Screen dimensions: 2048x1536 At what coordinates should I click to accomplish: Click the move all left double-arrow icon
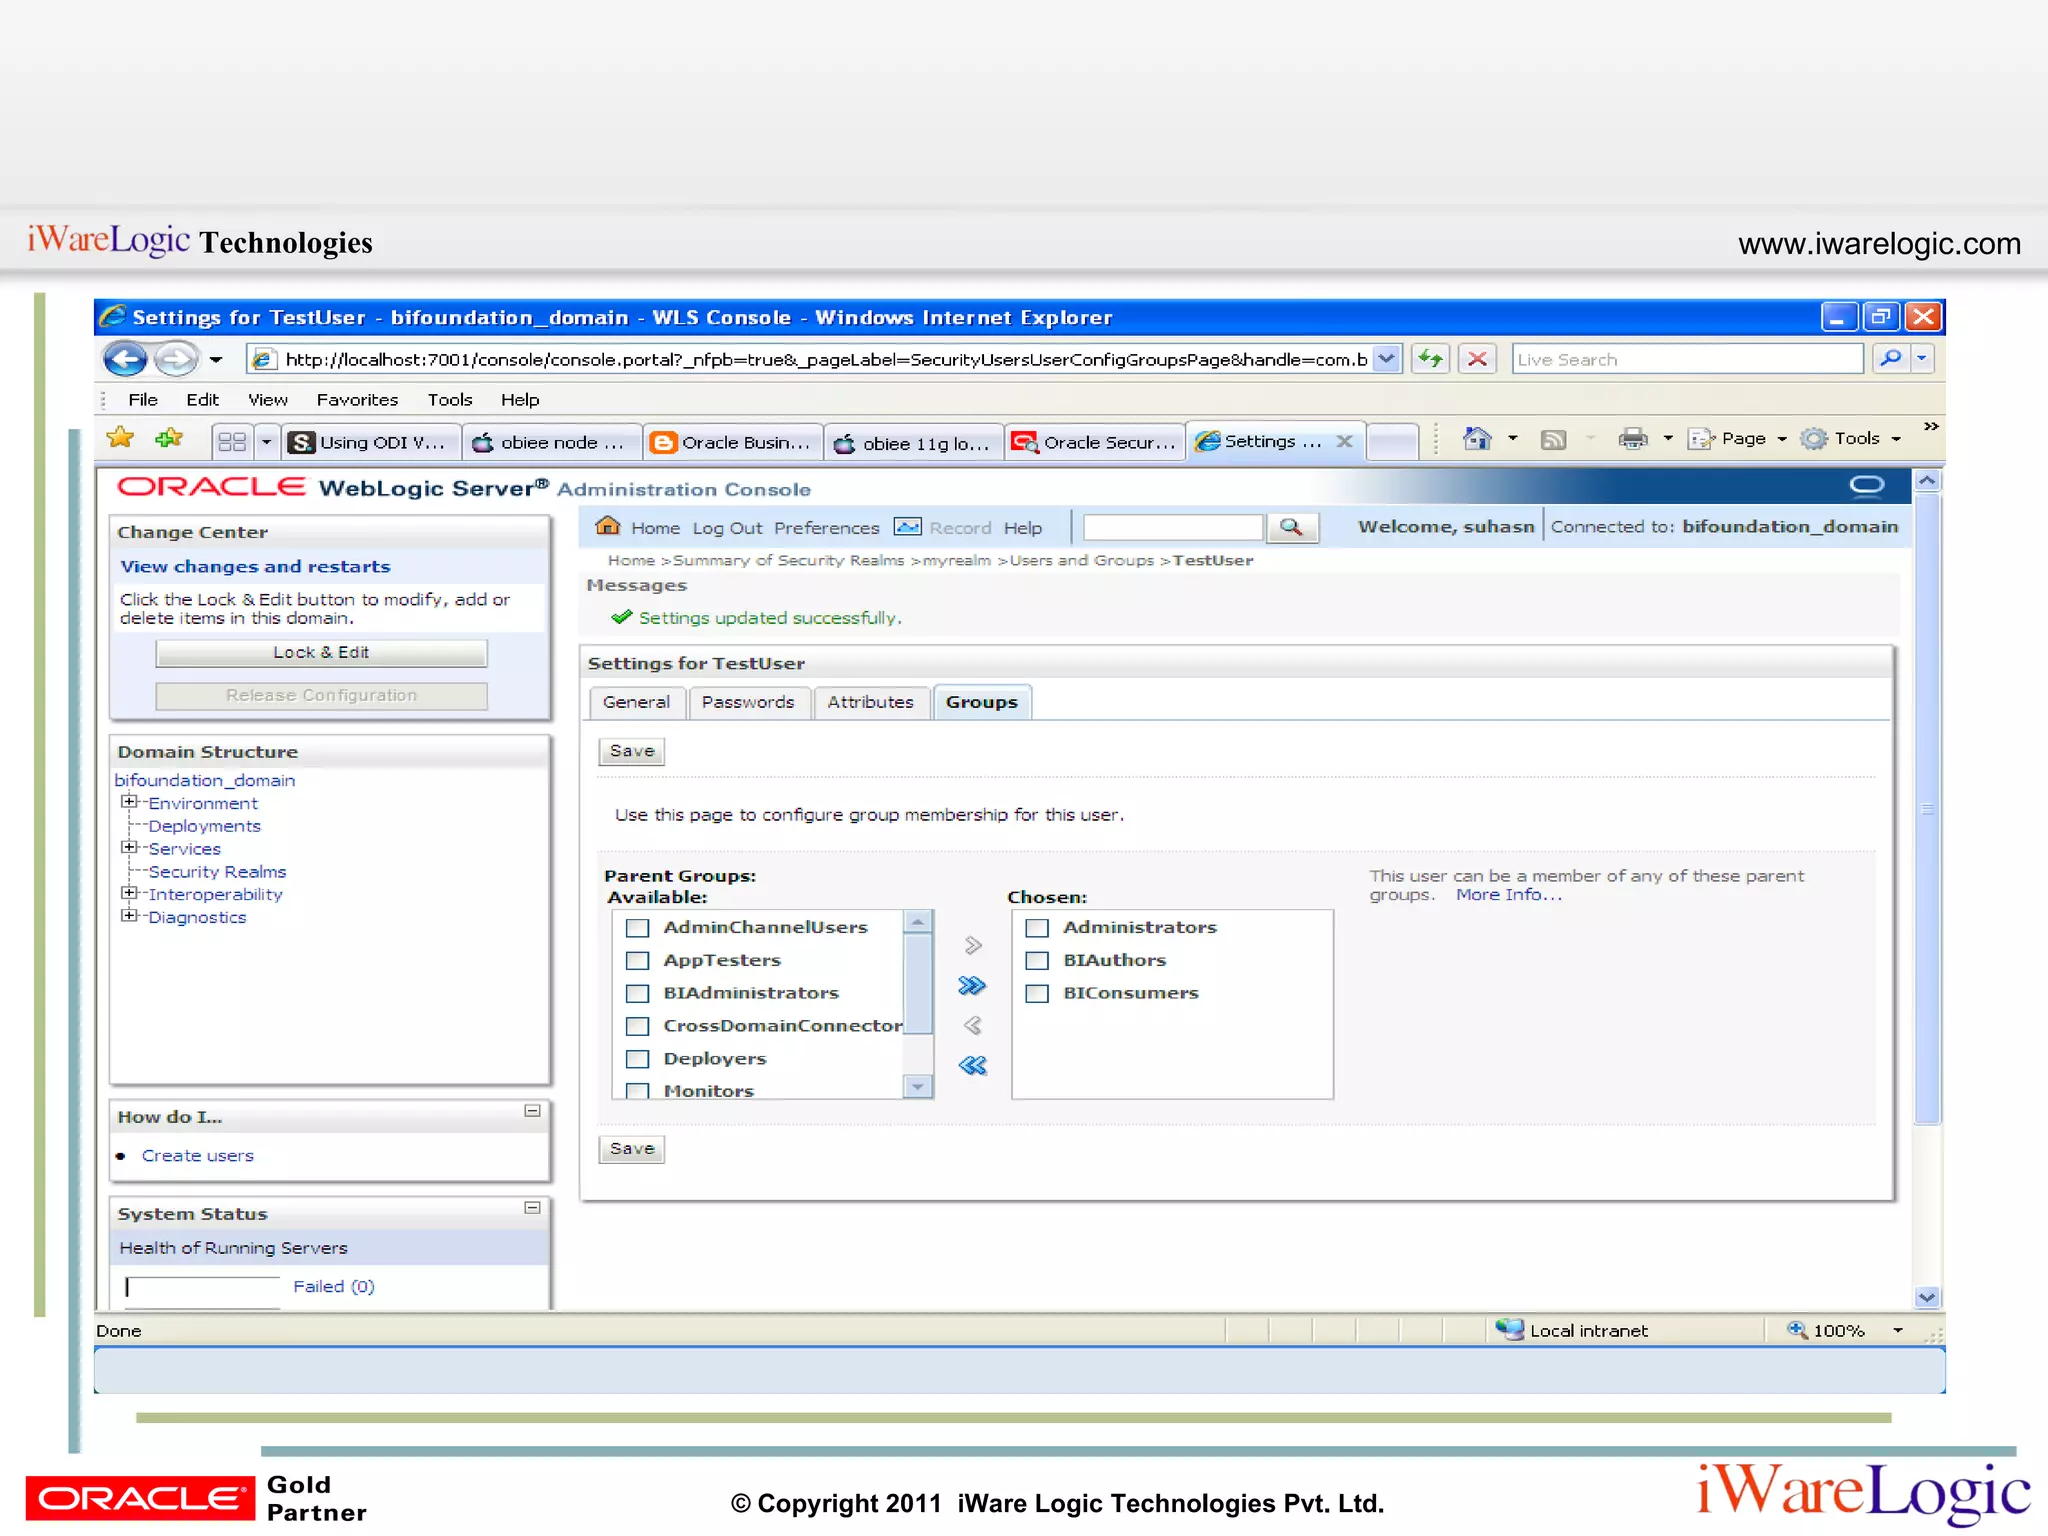(x=971, y=1065)
